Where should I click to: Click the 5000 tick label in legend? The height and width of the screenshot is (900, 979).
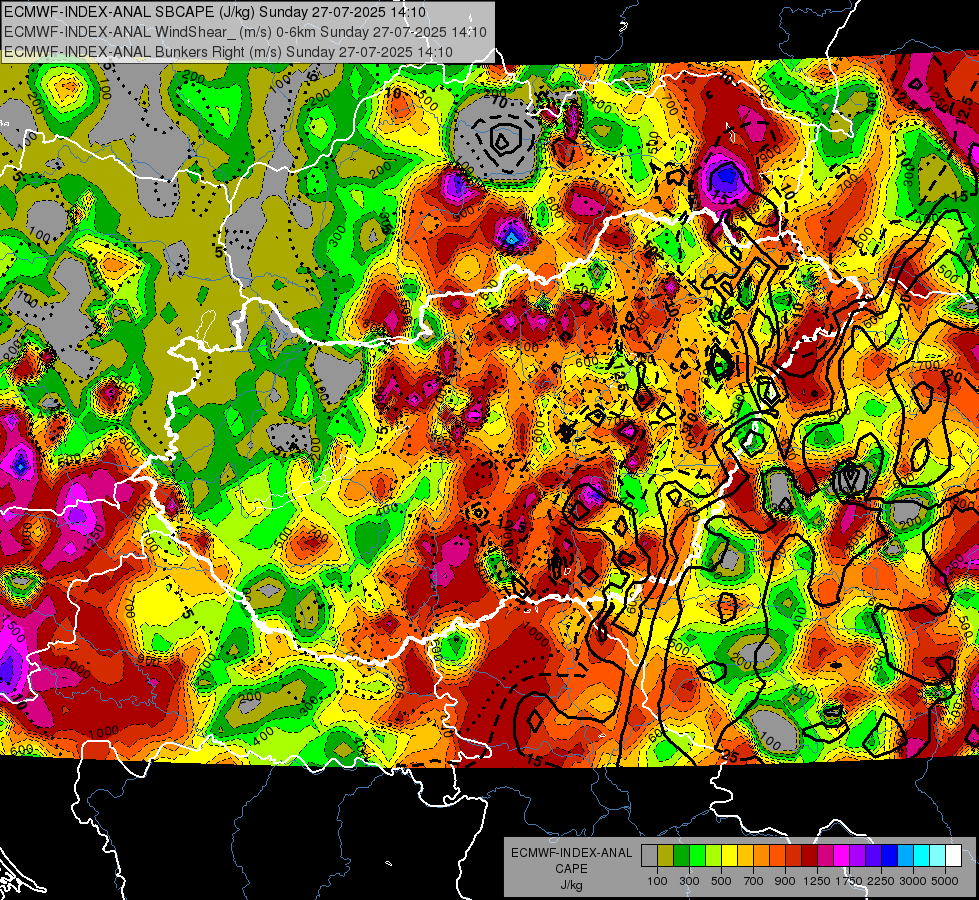(945, 881)
